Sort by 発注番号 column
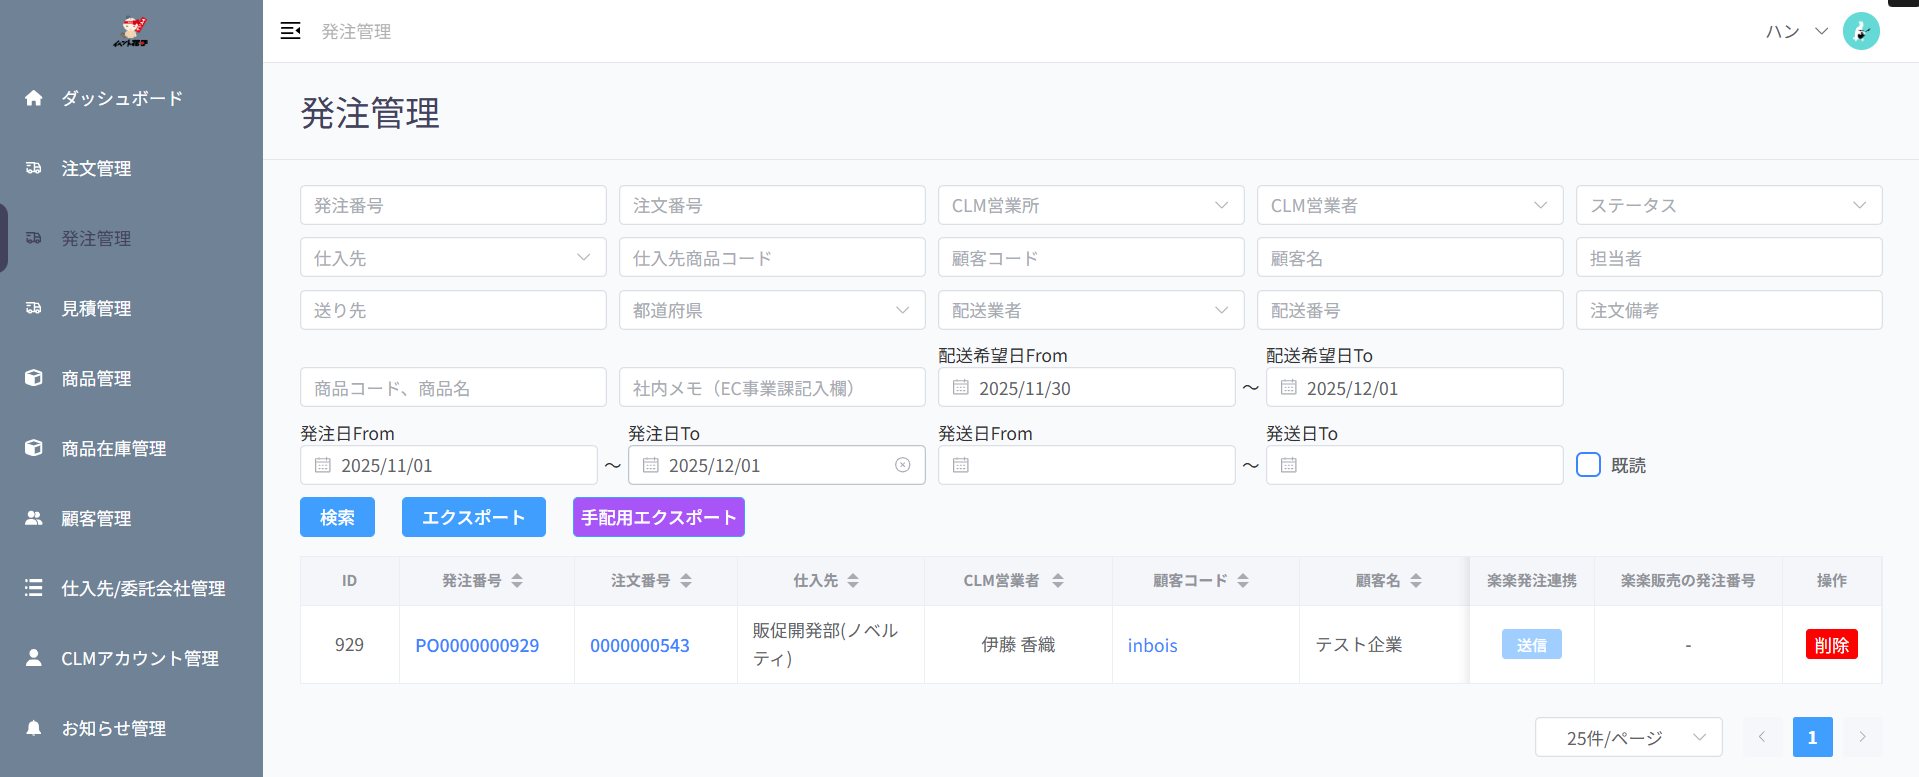Viewport: 1919px width, 777px height. [x=517, y=581]
